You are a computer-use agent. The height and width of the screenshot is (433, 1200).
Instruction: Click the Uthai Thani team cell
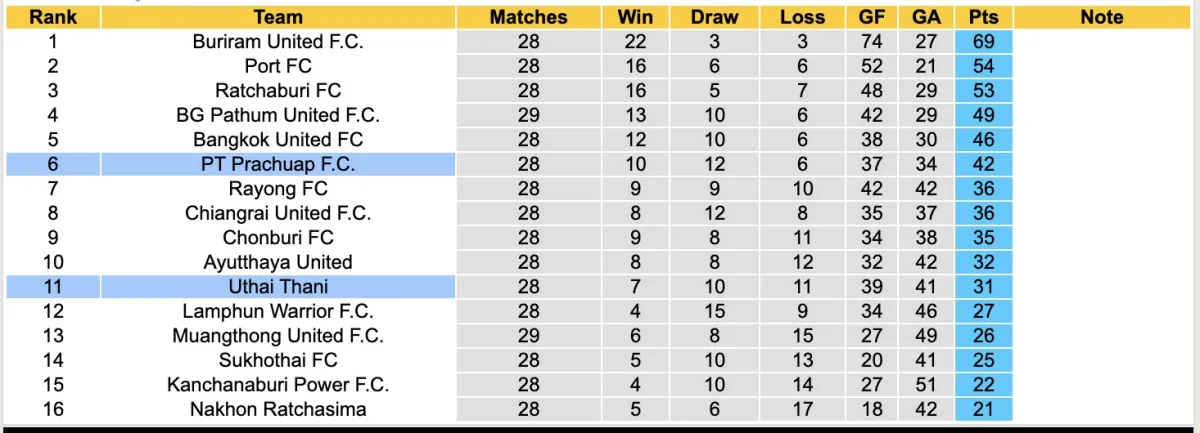click(278, 287)
